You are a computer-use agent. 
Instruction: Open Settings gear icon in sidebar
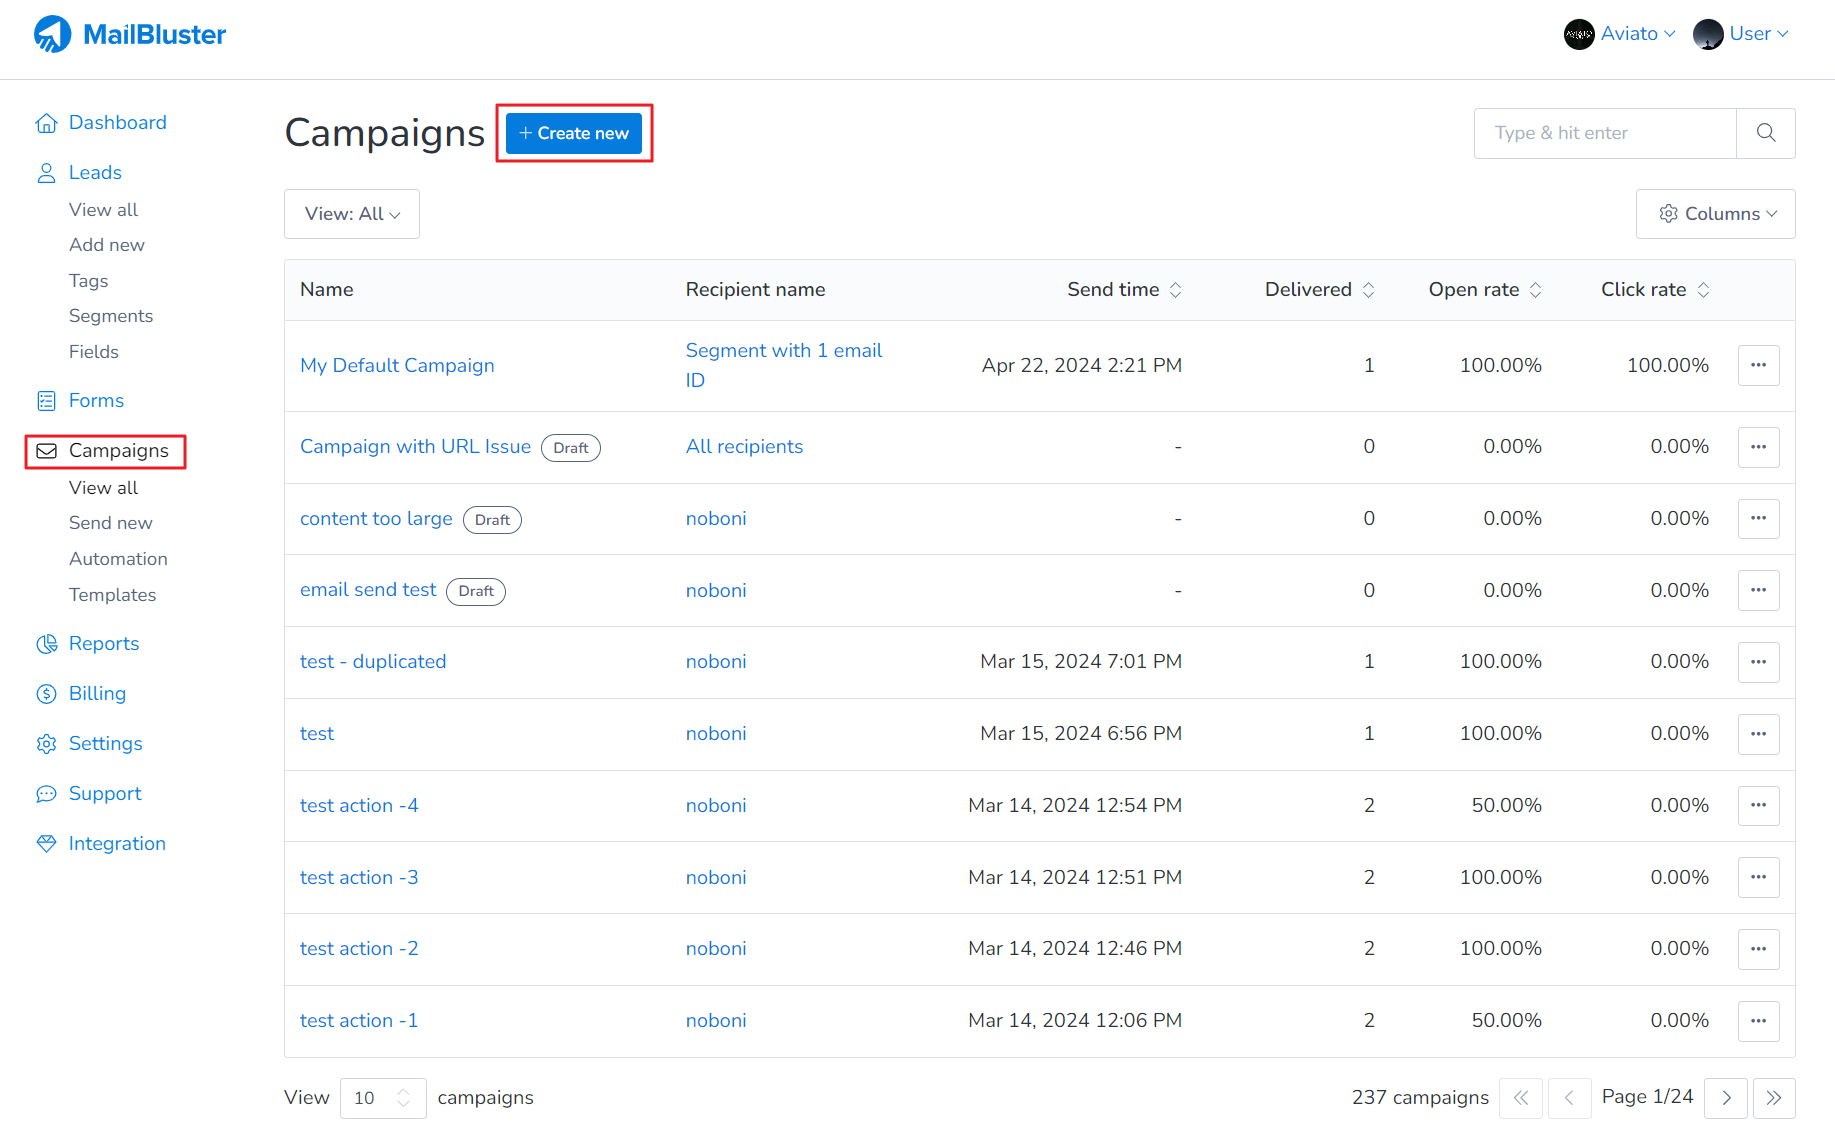point(46,744)
